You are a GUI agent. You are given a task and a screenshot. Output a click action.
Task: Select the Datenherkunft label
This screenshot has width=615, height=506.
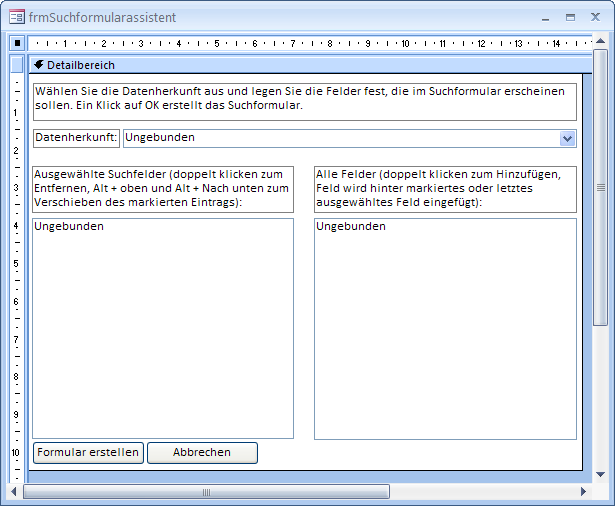point(76,138)
